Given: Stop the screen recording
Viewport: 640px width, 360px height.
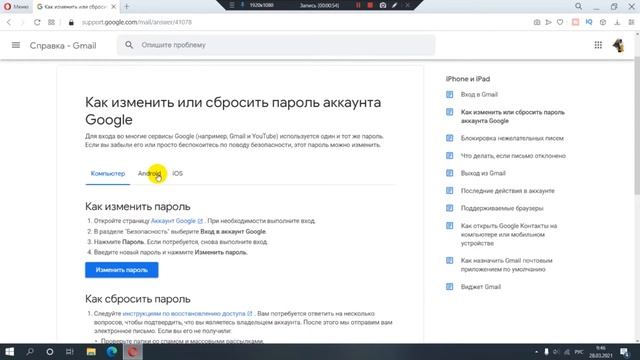Looking at the screenshot, I should pyautogui.click(x=370, y=5).
